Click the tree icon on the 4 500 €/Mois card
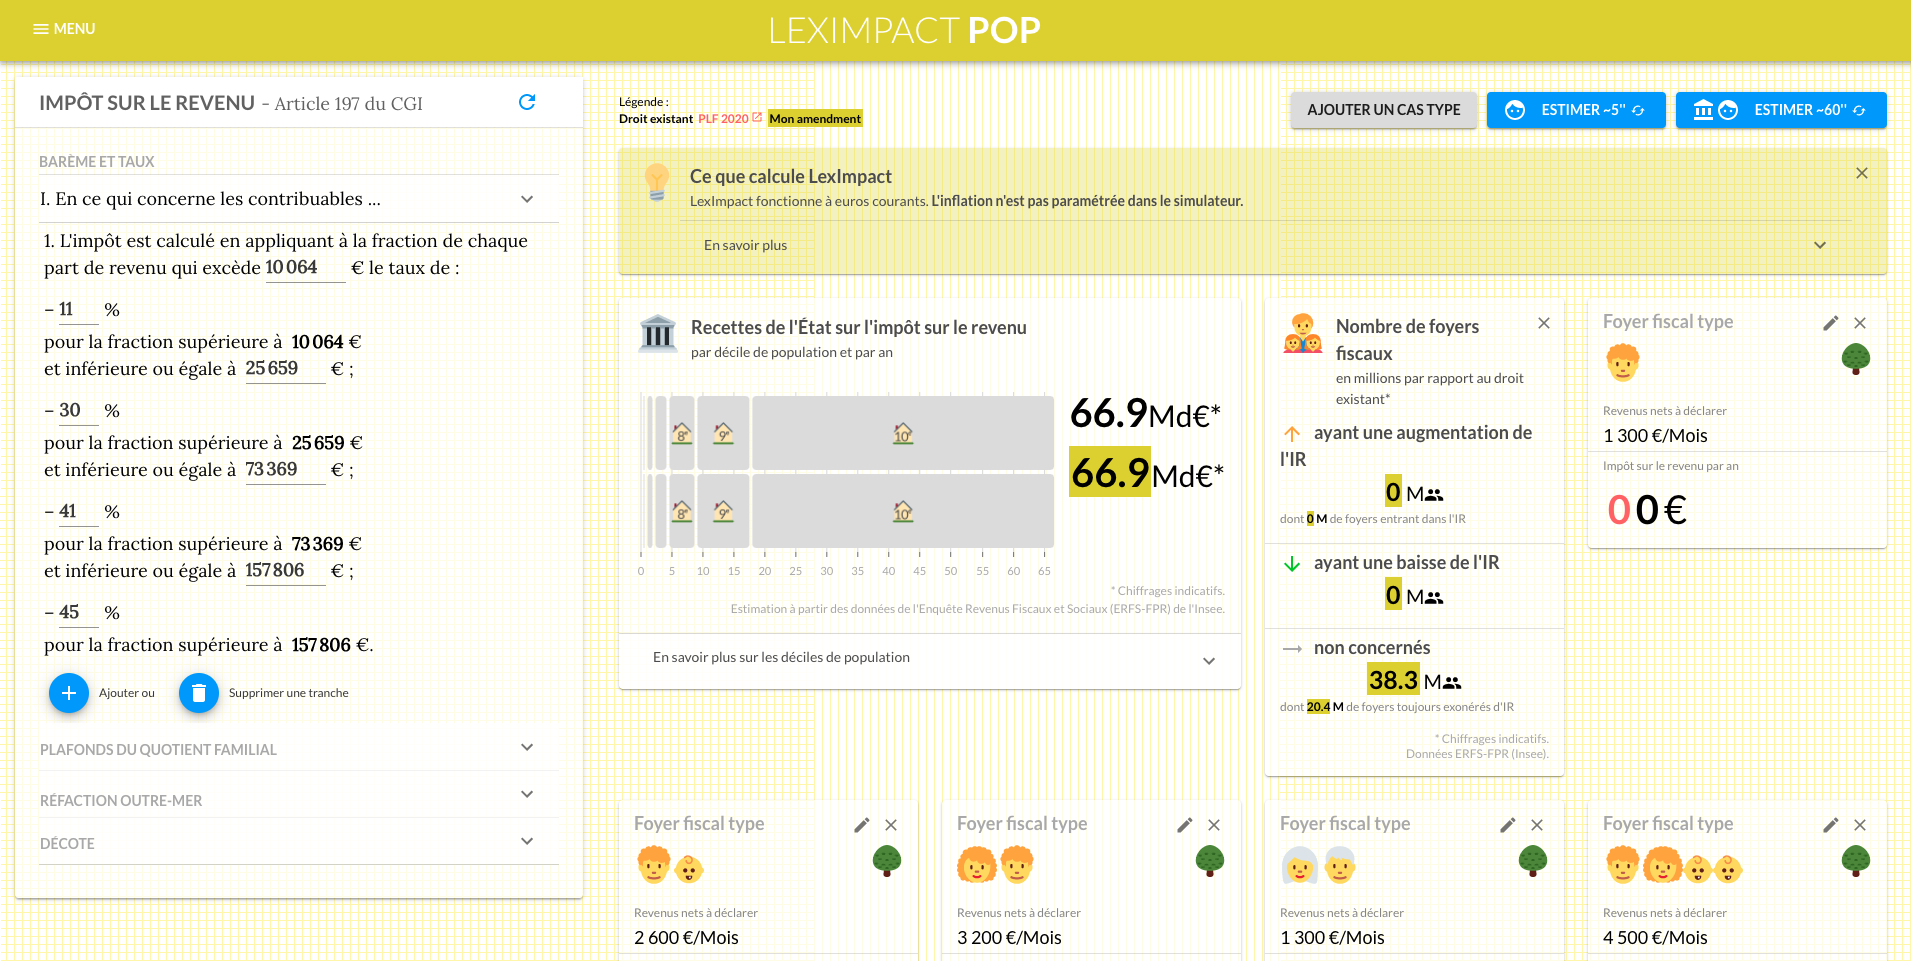Screen dimensions: 1911x961 (x=1856, y=861)
